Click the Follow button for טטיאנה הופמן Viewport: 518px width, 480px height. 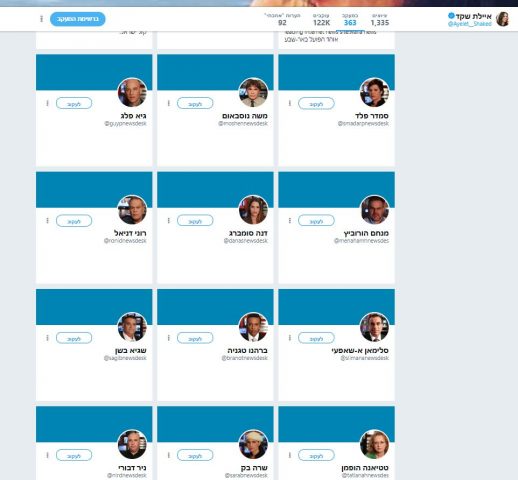pyautogui.click(x=316, y=455)
